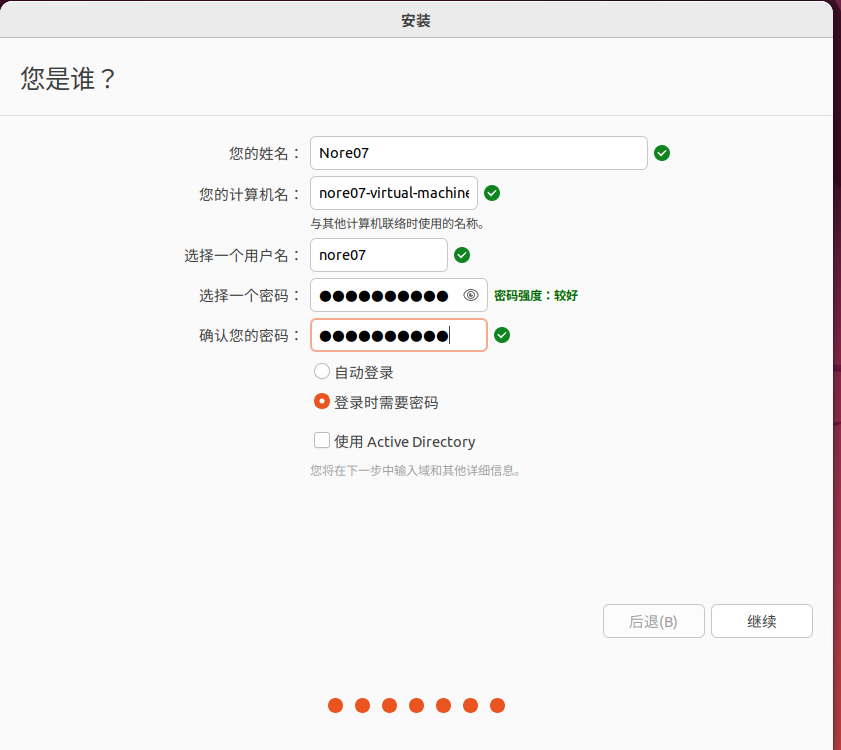Show the password using the eye icon

point(471,295)
